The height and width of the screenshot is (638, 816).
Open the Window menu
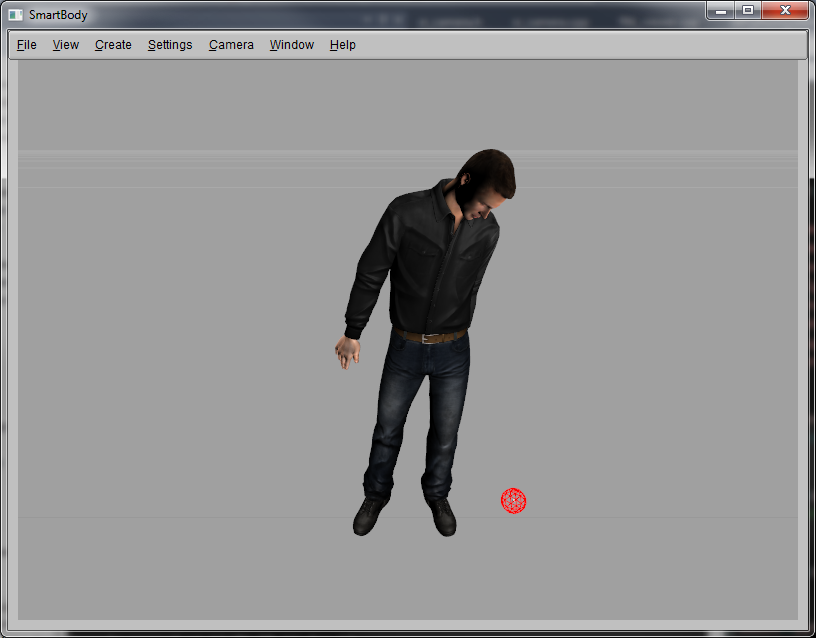pos(291,45)
